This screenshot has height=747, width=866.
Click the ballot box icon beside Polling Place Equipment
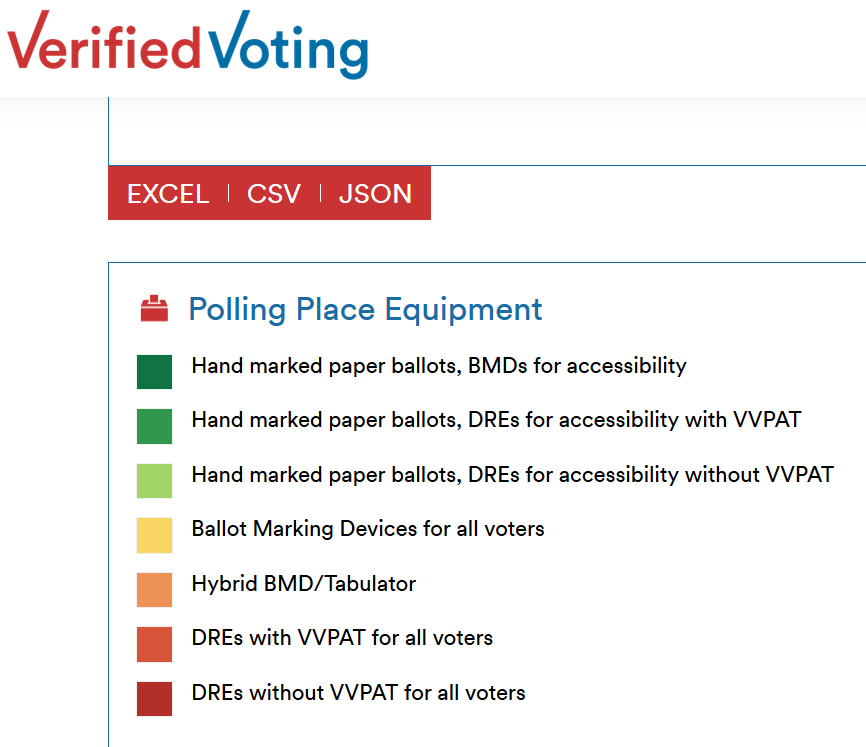point(154,309)
